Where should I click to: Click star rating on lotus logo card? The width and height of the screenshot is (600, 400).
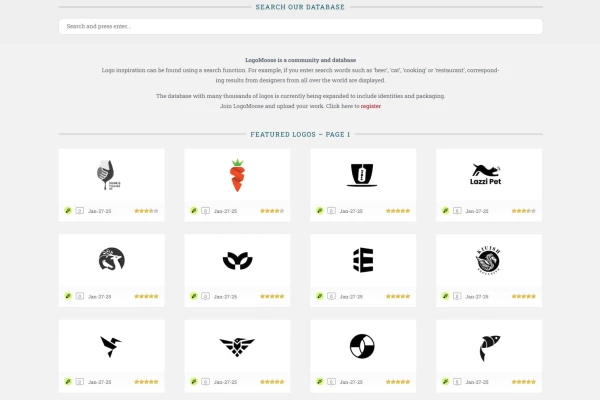click(x=272, y=296)
